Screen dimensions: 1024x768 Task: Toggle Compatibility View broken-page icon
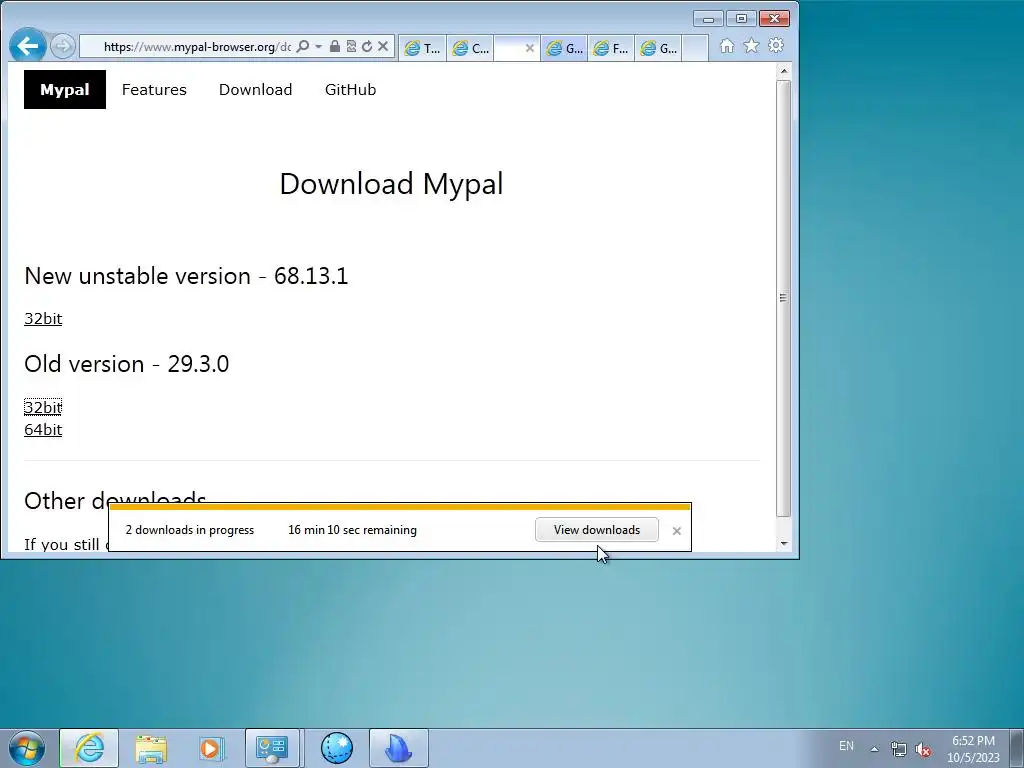point(351,46)
